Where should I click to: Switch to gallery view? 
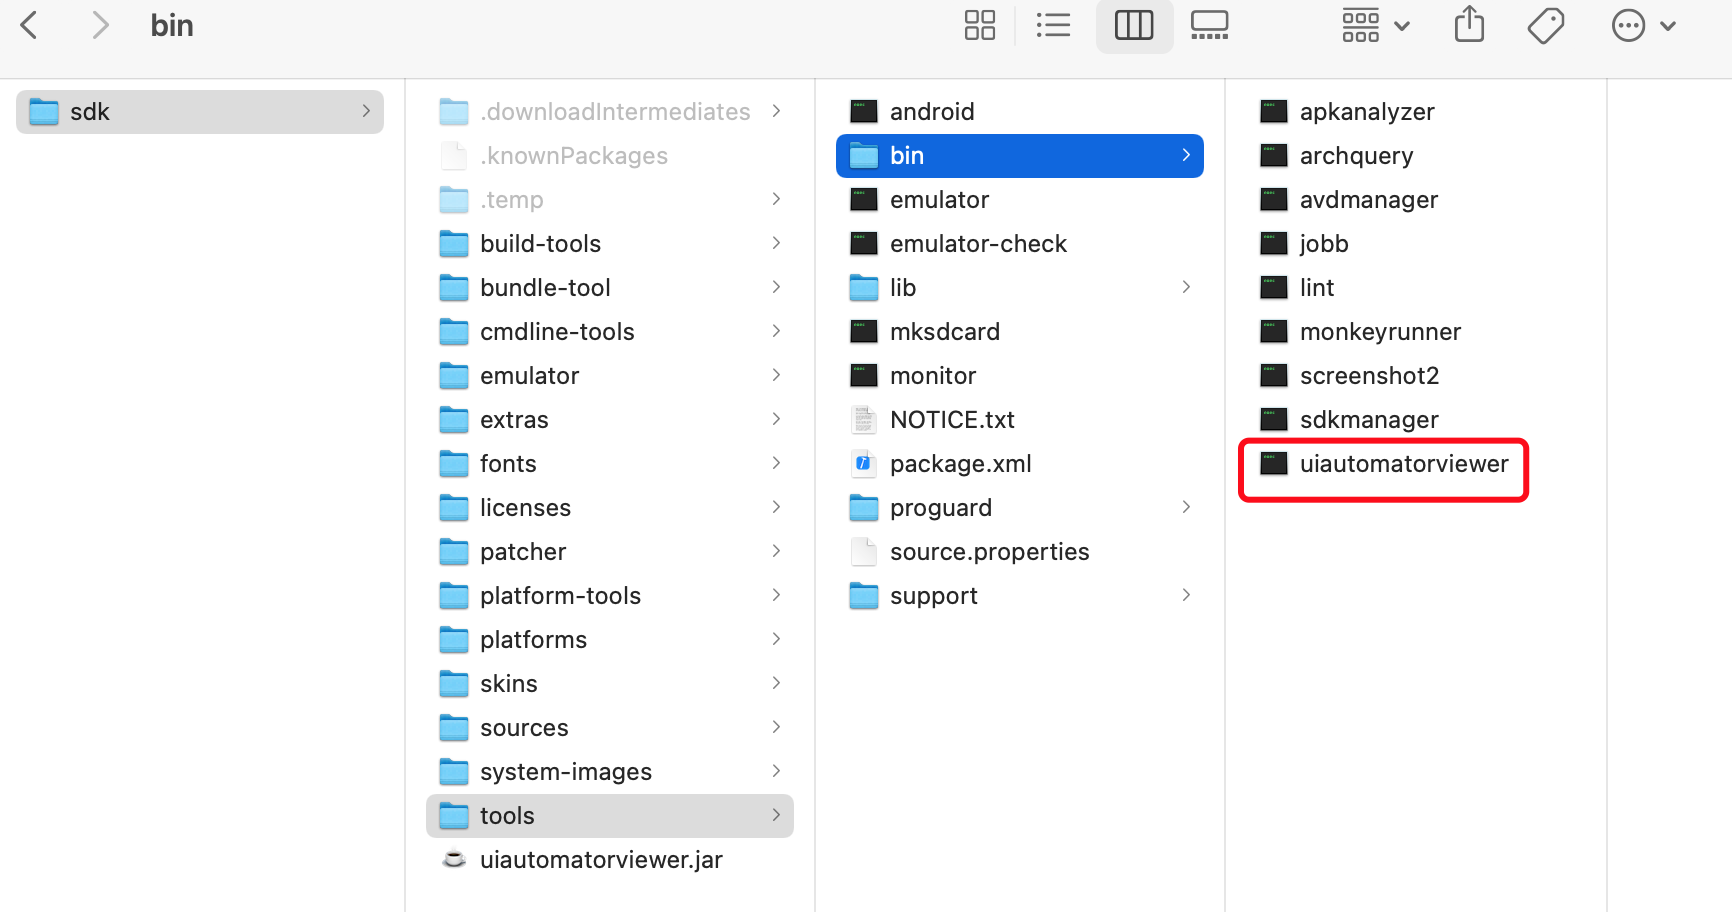tap(1210, 25)
